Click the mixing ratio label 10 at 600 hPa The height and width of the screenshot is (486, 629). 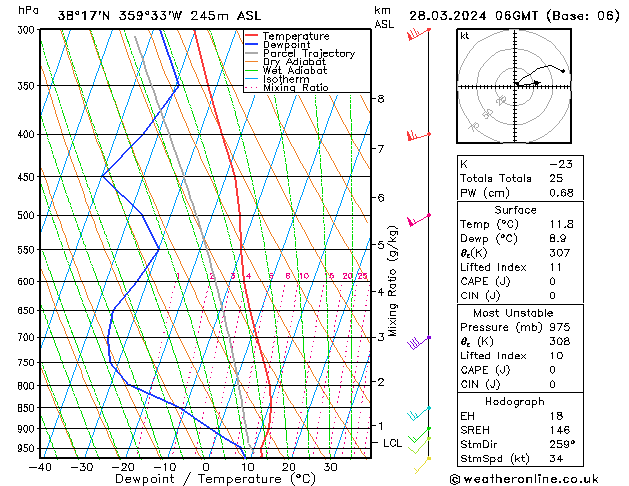pos(304,276)
